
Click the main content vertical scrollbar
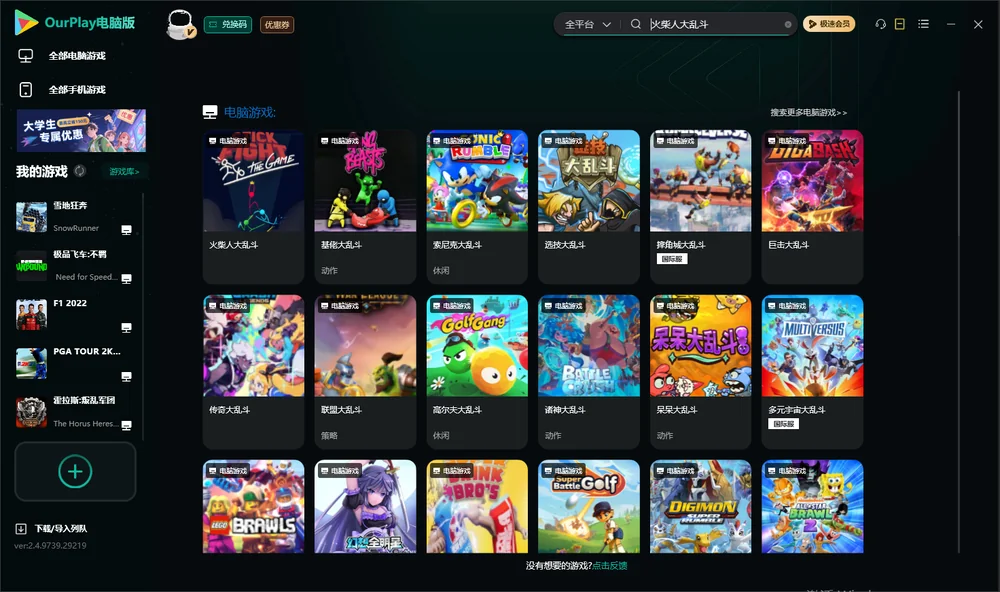point(959,322)
